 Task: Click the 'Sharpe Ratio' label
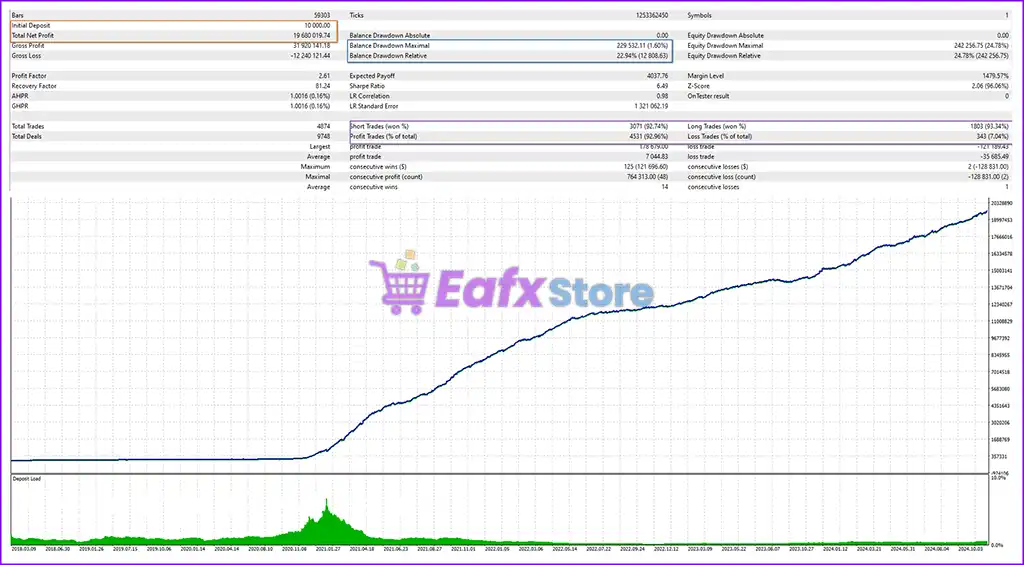367,86
